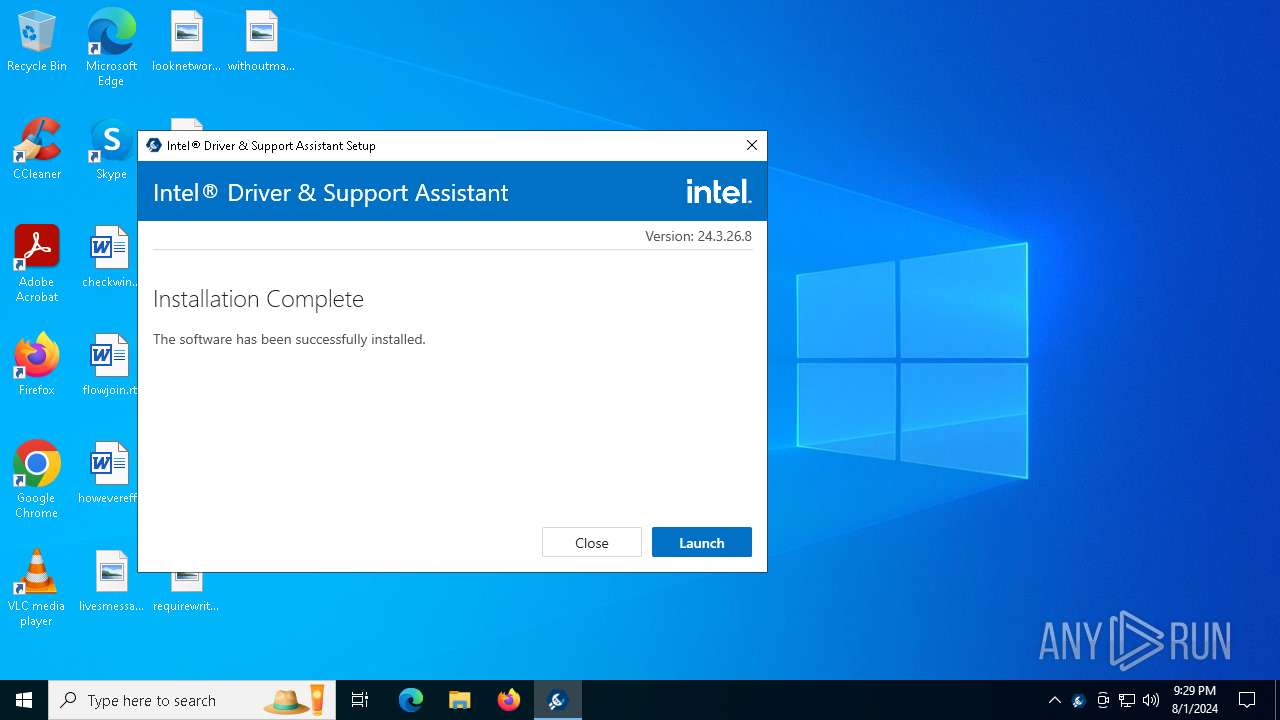Open Task View from the taskbar
Image resolution: width=1280 pixels, height=720 pixels.
coord(360,700)
